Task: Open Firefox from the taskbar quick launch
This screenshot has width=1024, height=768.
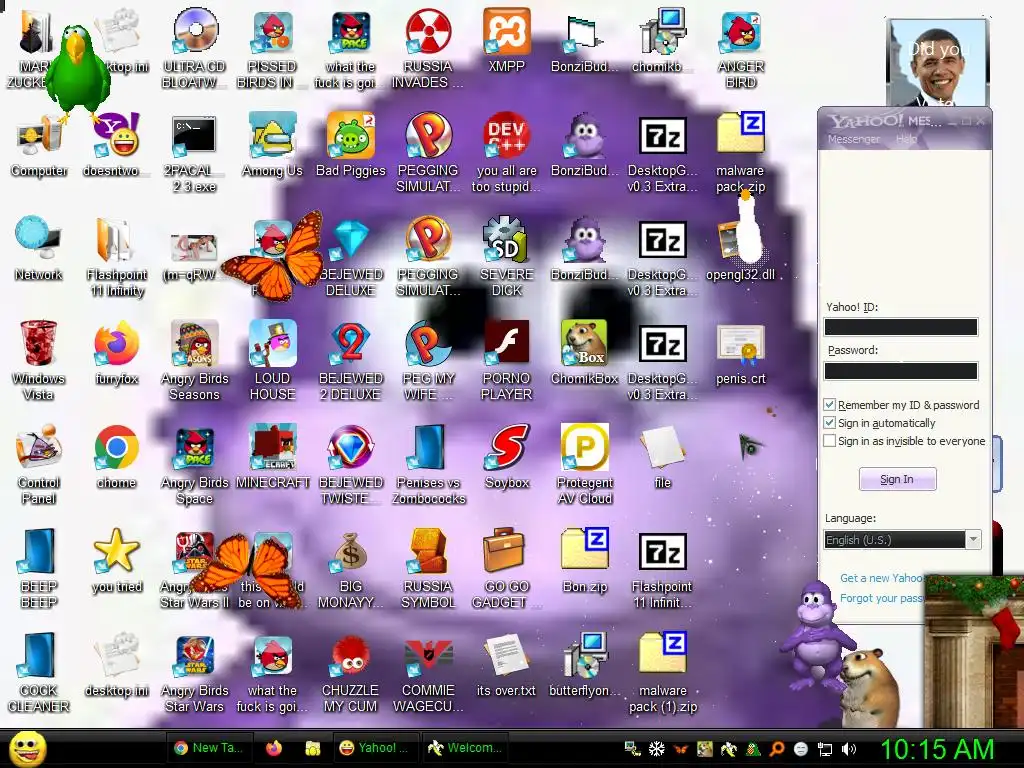Action: click(274, 748)
